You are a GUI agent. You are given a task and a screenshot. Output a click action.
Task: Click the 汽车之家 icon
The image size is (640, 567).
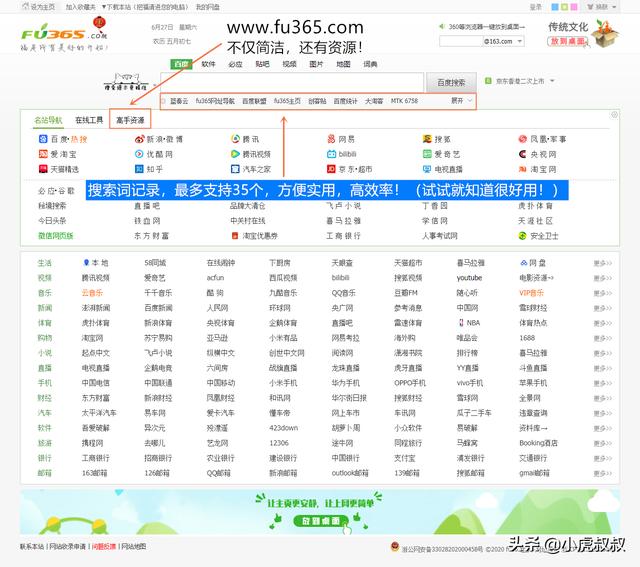[x=236, y=169]
